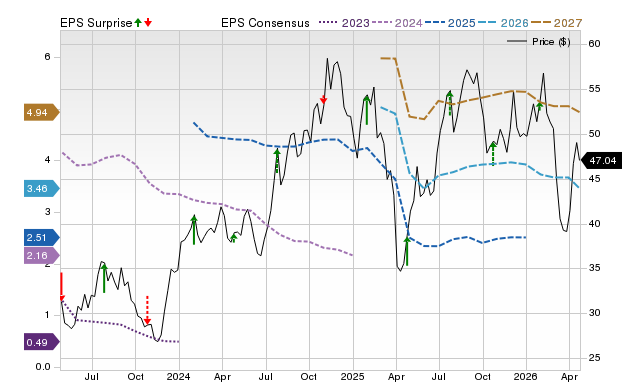Screen dimensions: 640x382
Task: Click the EPS Surprise legend label
Action: tap(96, 23)
